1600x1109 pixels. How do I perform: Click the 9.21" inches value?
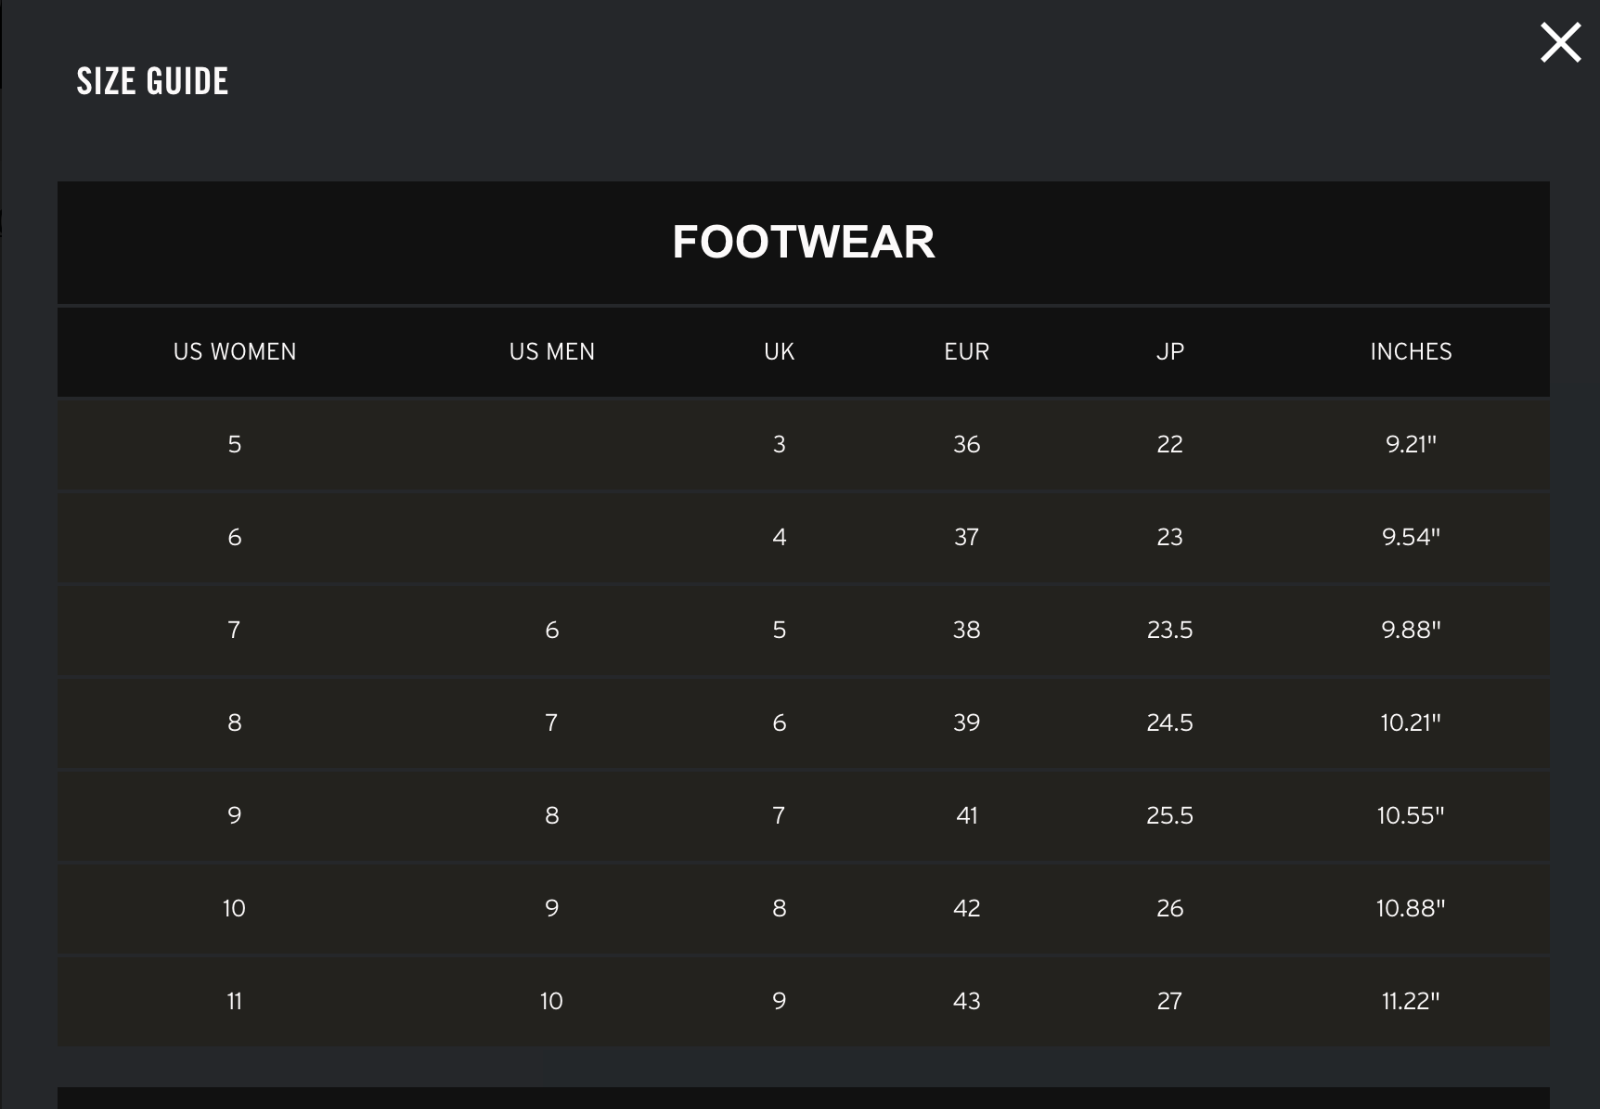1410,444
